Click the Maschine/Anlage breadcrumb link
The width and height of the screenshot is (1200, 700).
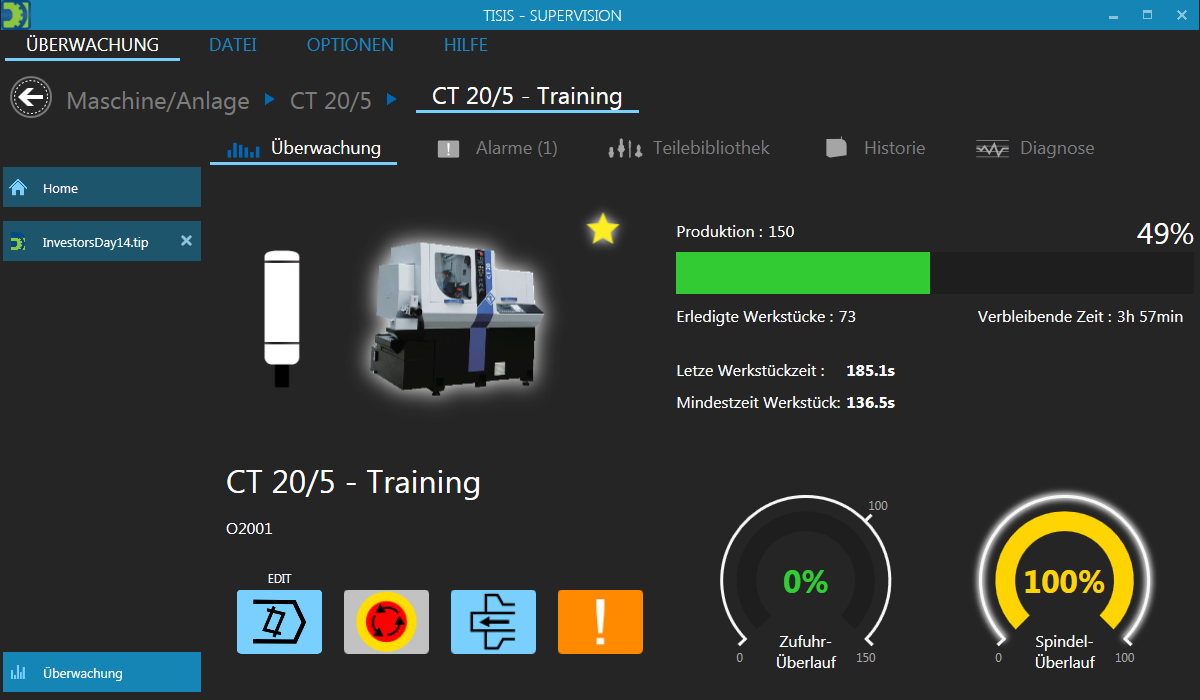point(158,101)
